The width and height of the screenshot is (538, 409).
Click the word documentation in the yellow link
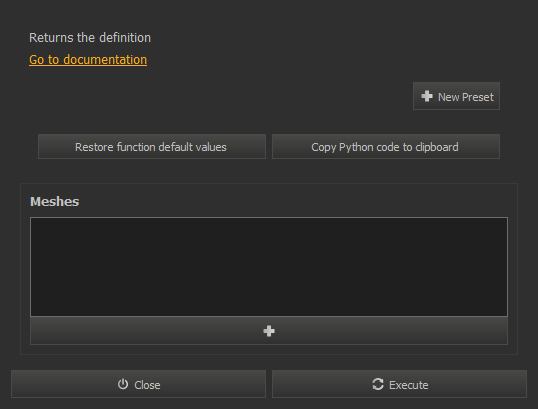coord(105,59)
